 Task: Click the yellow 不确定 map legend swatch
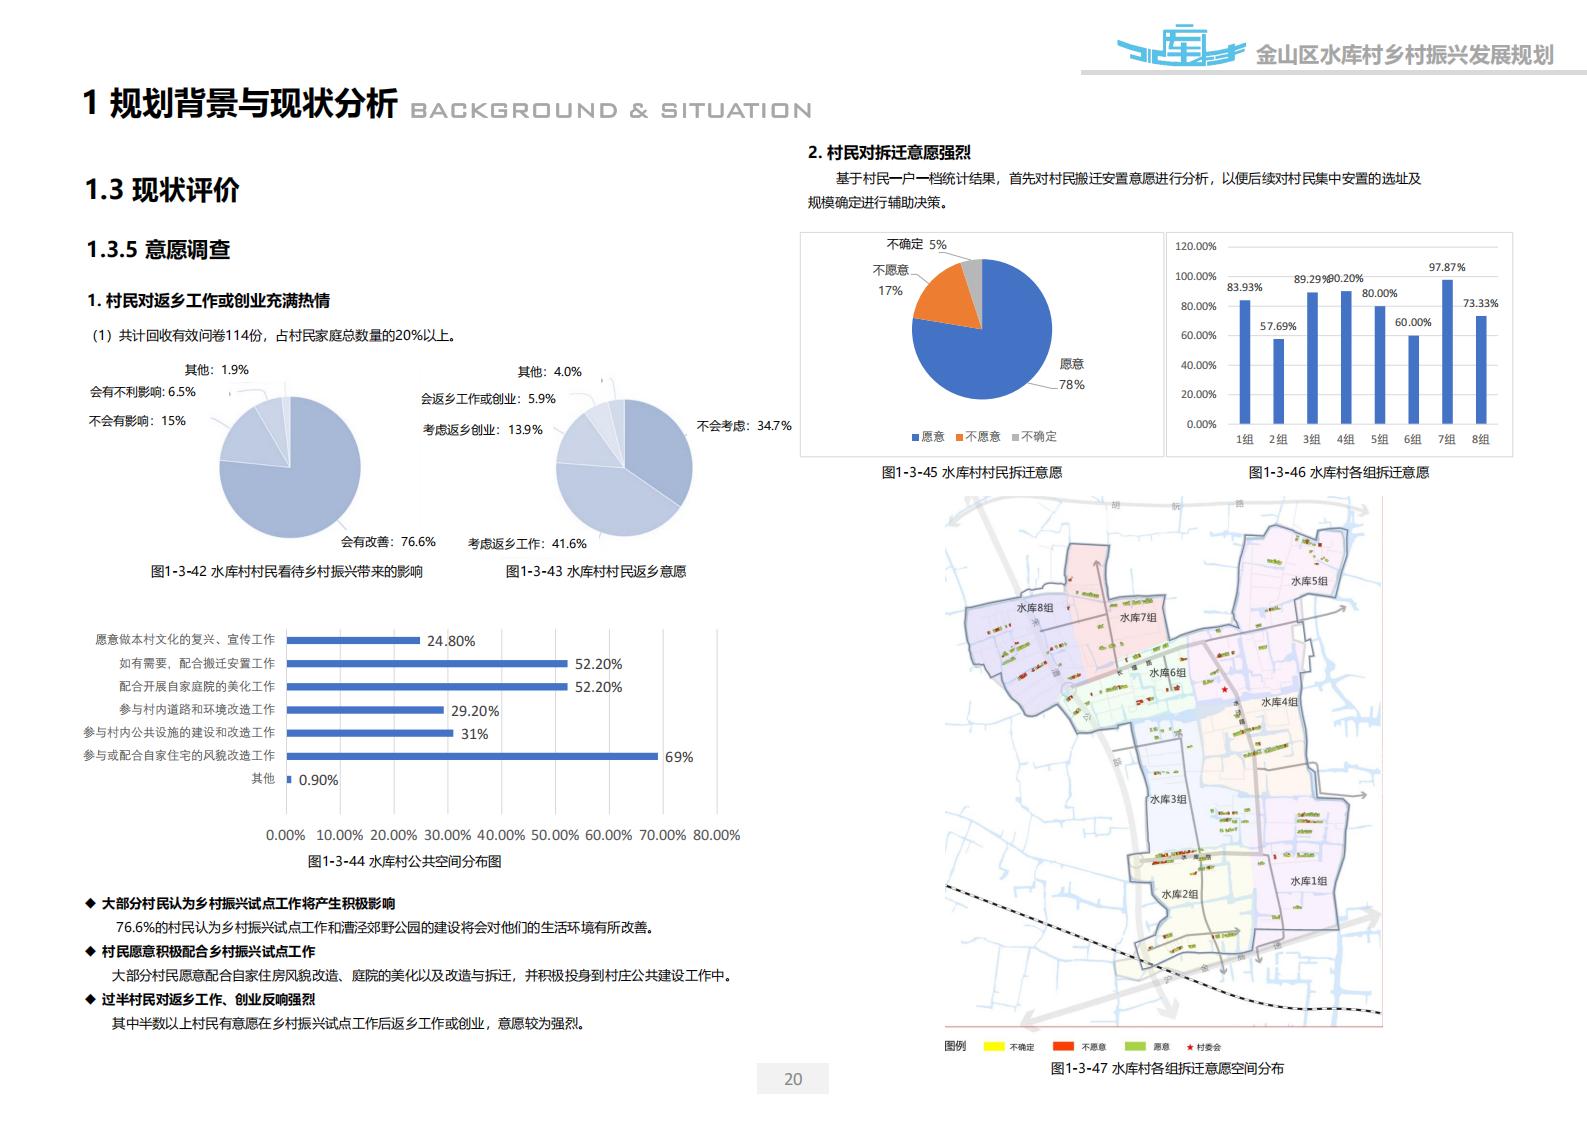(994, 1047)
